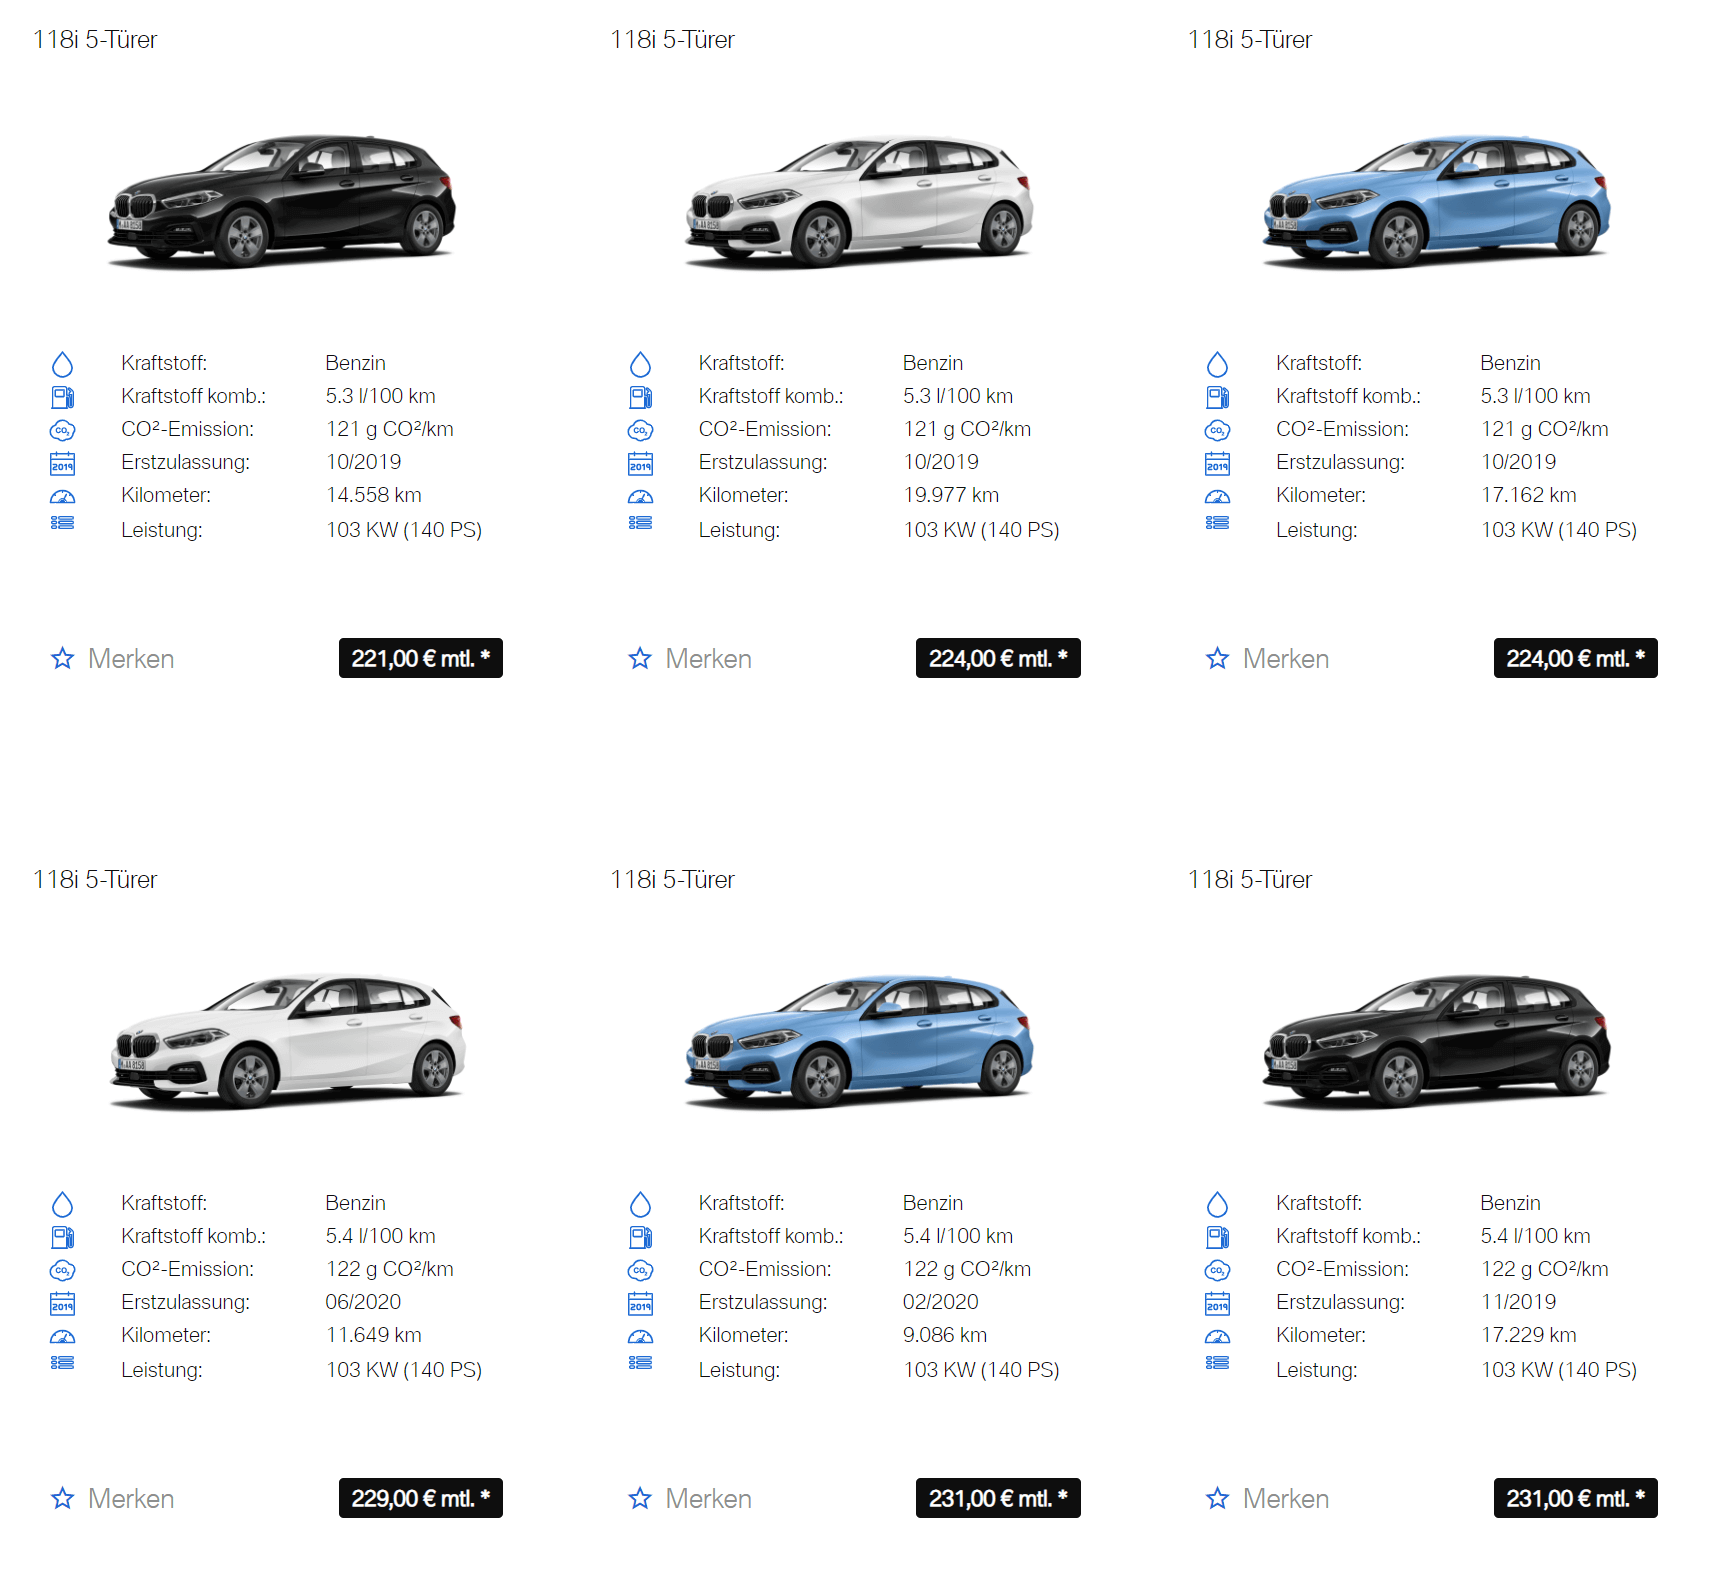Select the 11/2019 registration date
1722x1576 pixels.
pyautogui.click(x=1519, y=1302)
